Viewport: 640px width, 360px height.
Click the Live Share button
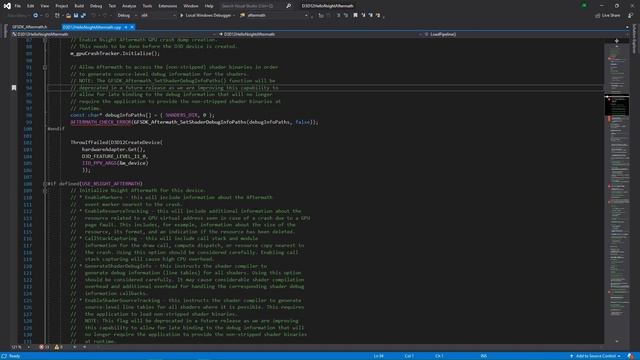coord(607,16)
